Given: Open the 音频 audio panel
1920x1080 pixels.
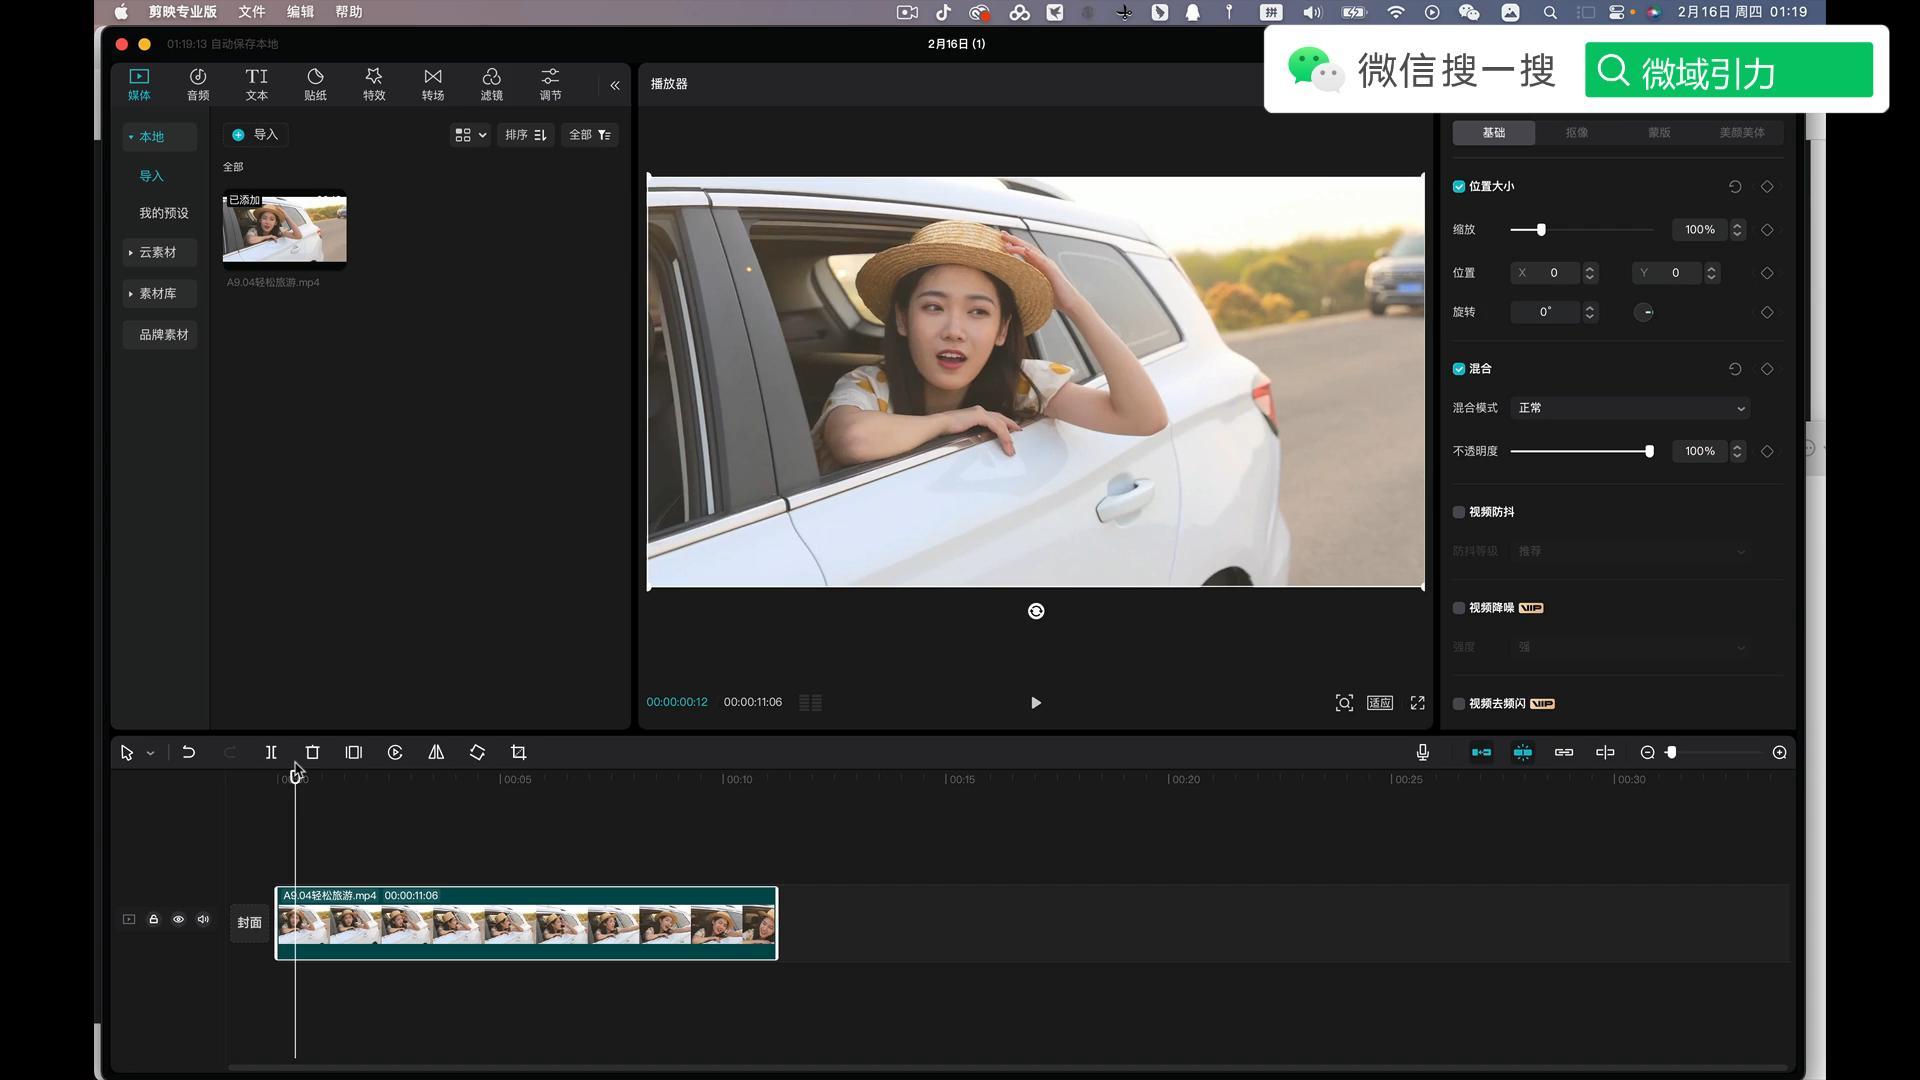Looking at the screenshot, I should click(198, 84).
